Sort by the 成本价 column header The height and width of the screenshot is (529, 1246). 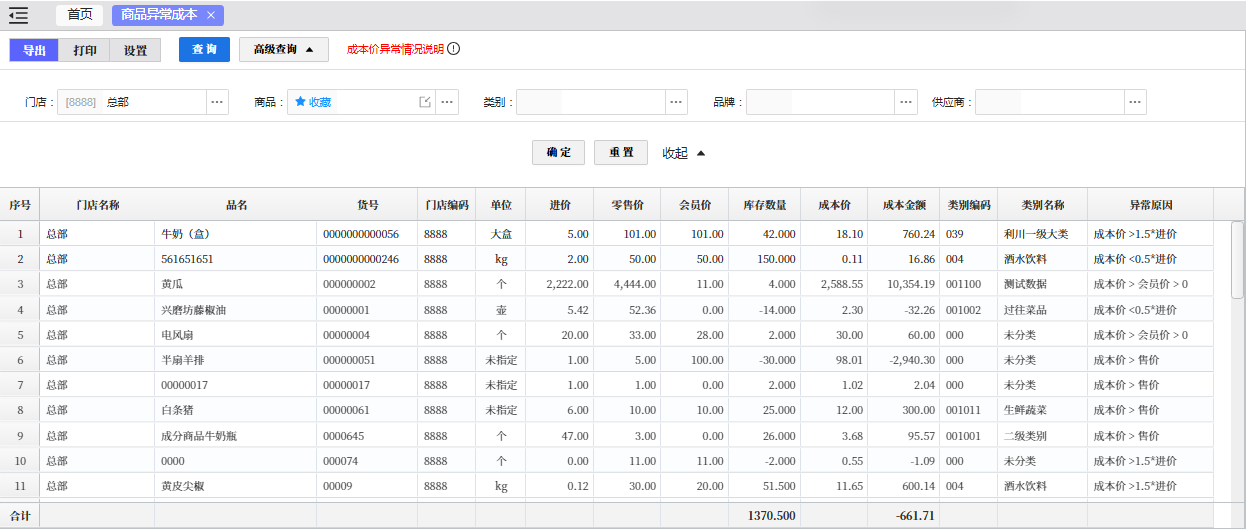pyautogui.click(x=834, y=205)
